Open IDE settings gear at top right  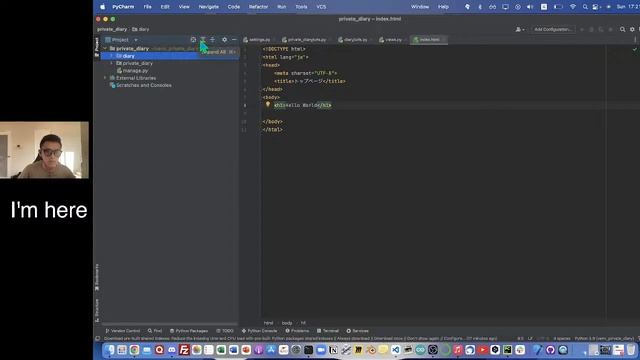pyautogui.click(x=632, y=29)
